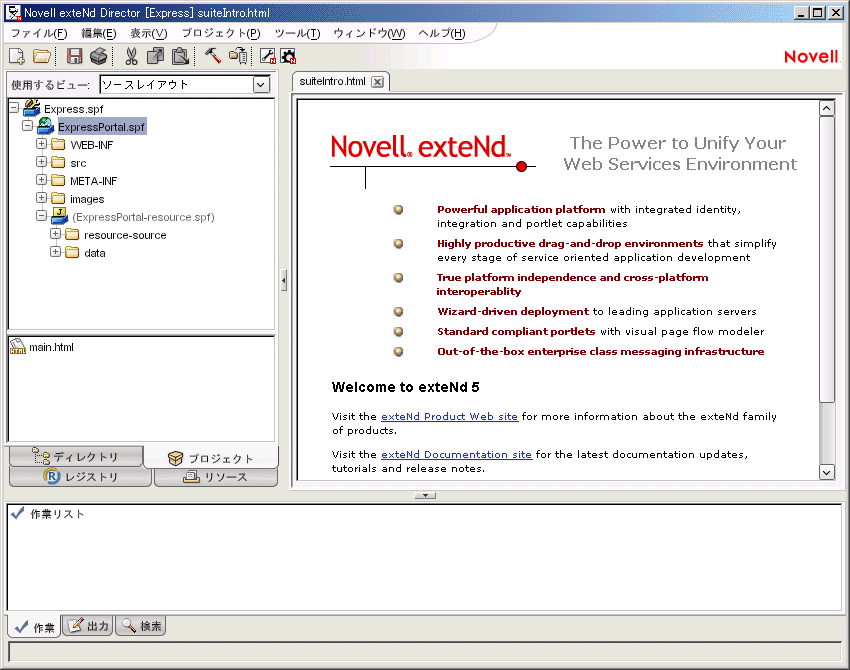Image resolution: width=850 pixels, height=670 pixels.
Task: Click the Novell logo in toolbar
Action: [x=811, y=56]
